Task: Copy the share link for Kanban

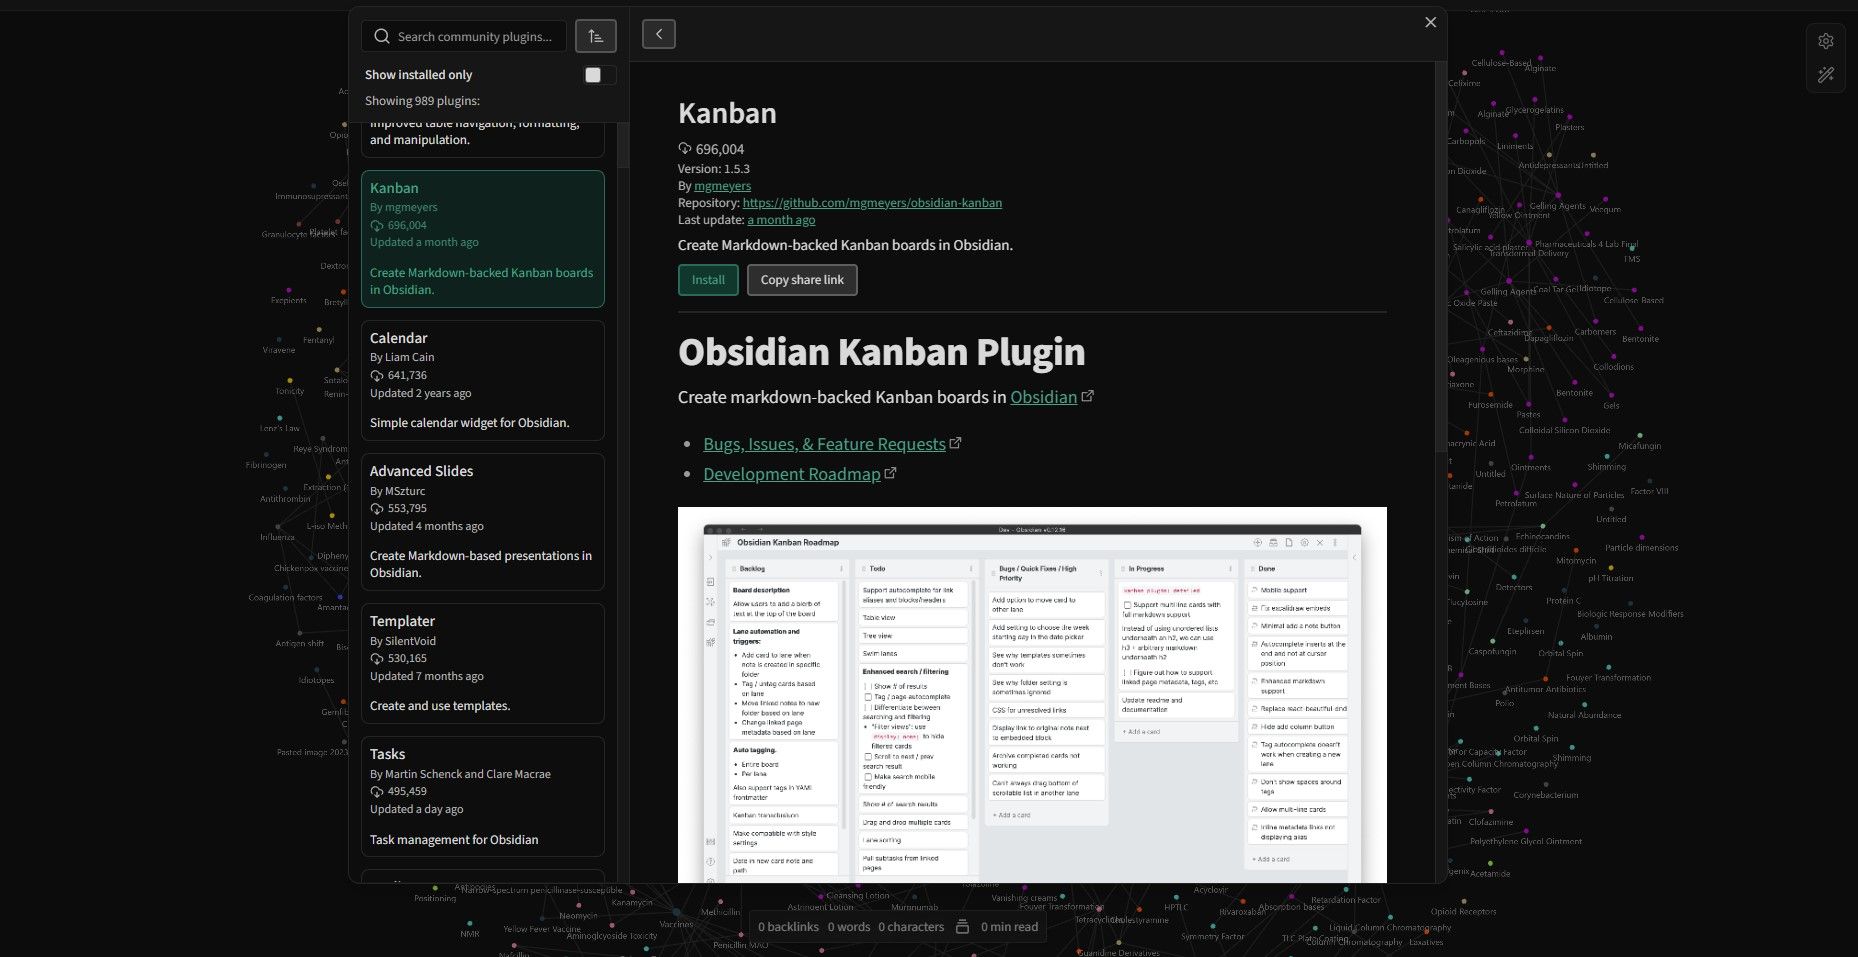Action: (x=801, y=280)
